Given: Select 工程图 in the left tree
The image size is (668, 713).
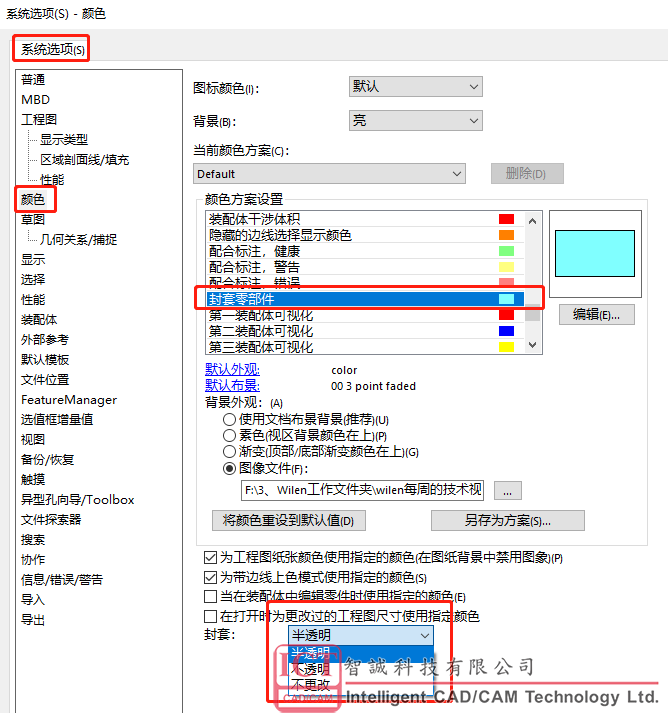Looking at the screenshot, I should coord(39,120).
